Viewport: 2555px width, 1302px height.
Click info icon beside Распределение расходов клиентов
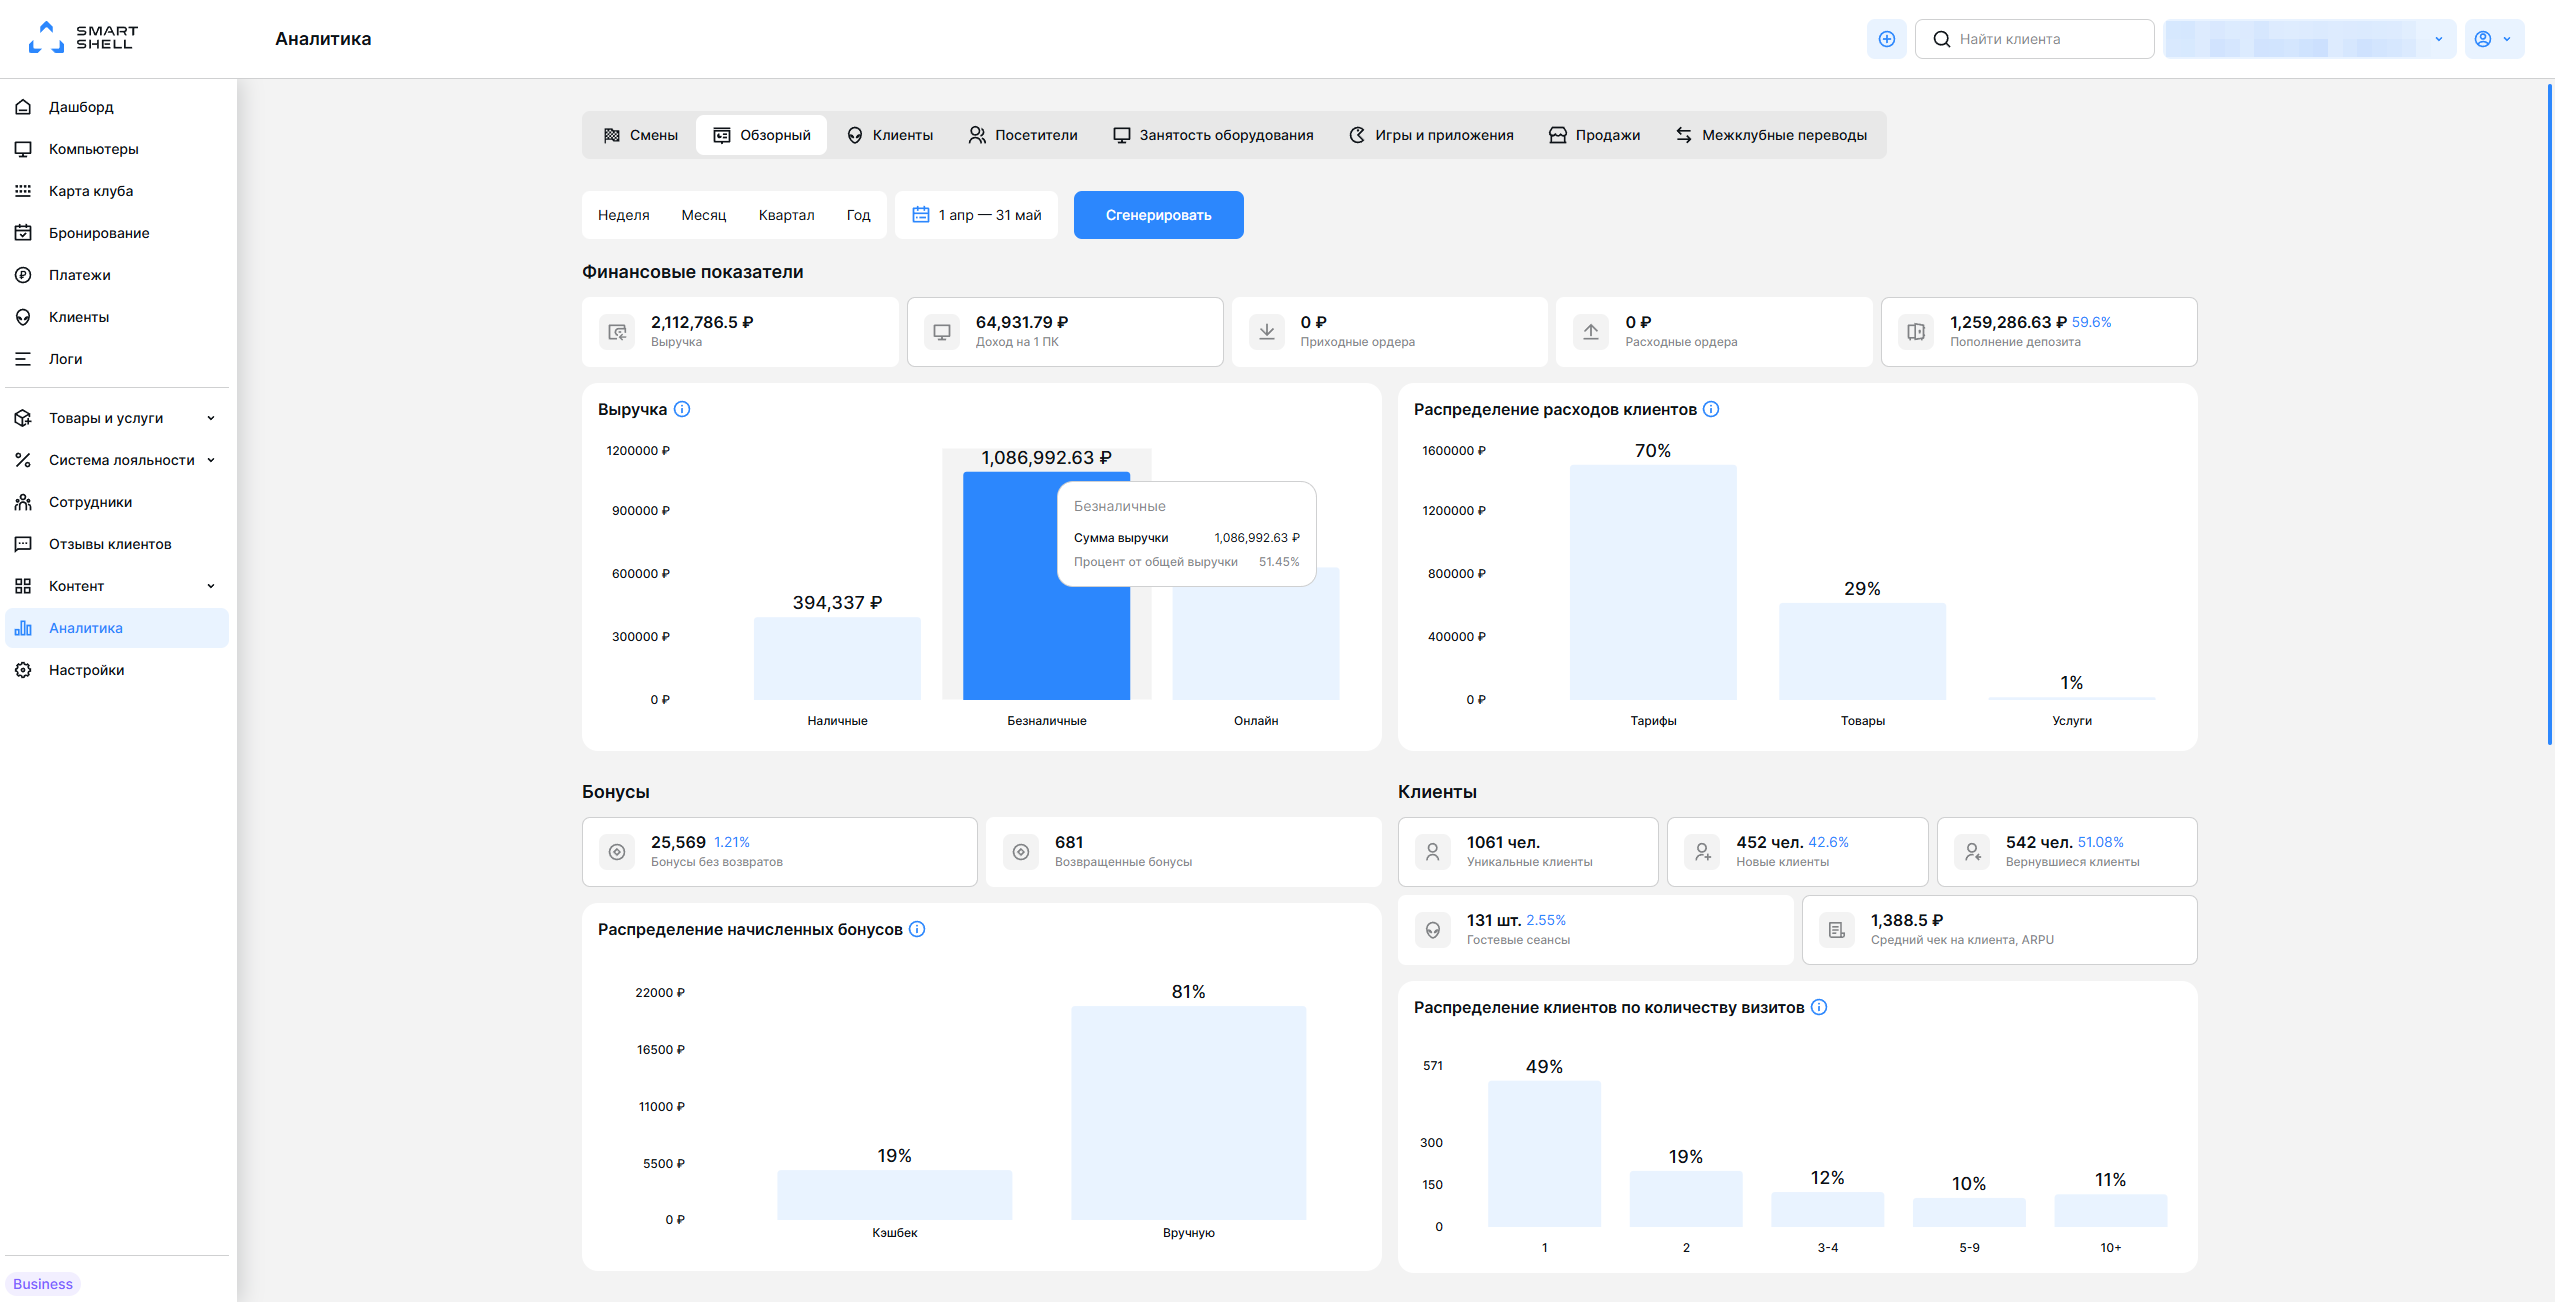1711,409
